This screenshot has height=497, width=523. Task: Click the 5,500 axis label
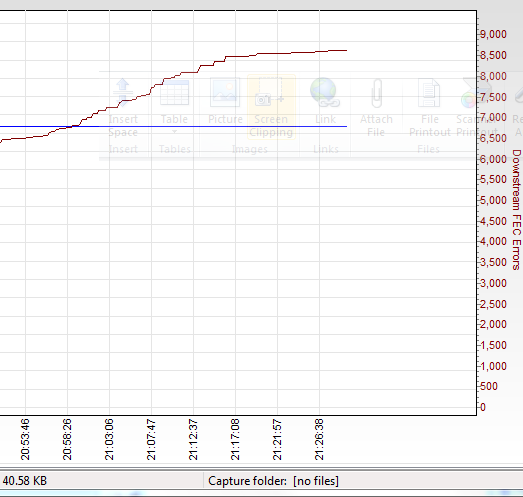tap(493, 179)
